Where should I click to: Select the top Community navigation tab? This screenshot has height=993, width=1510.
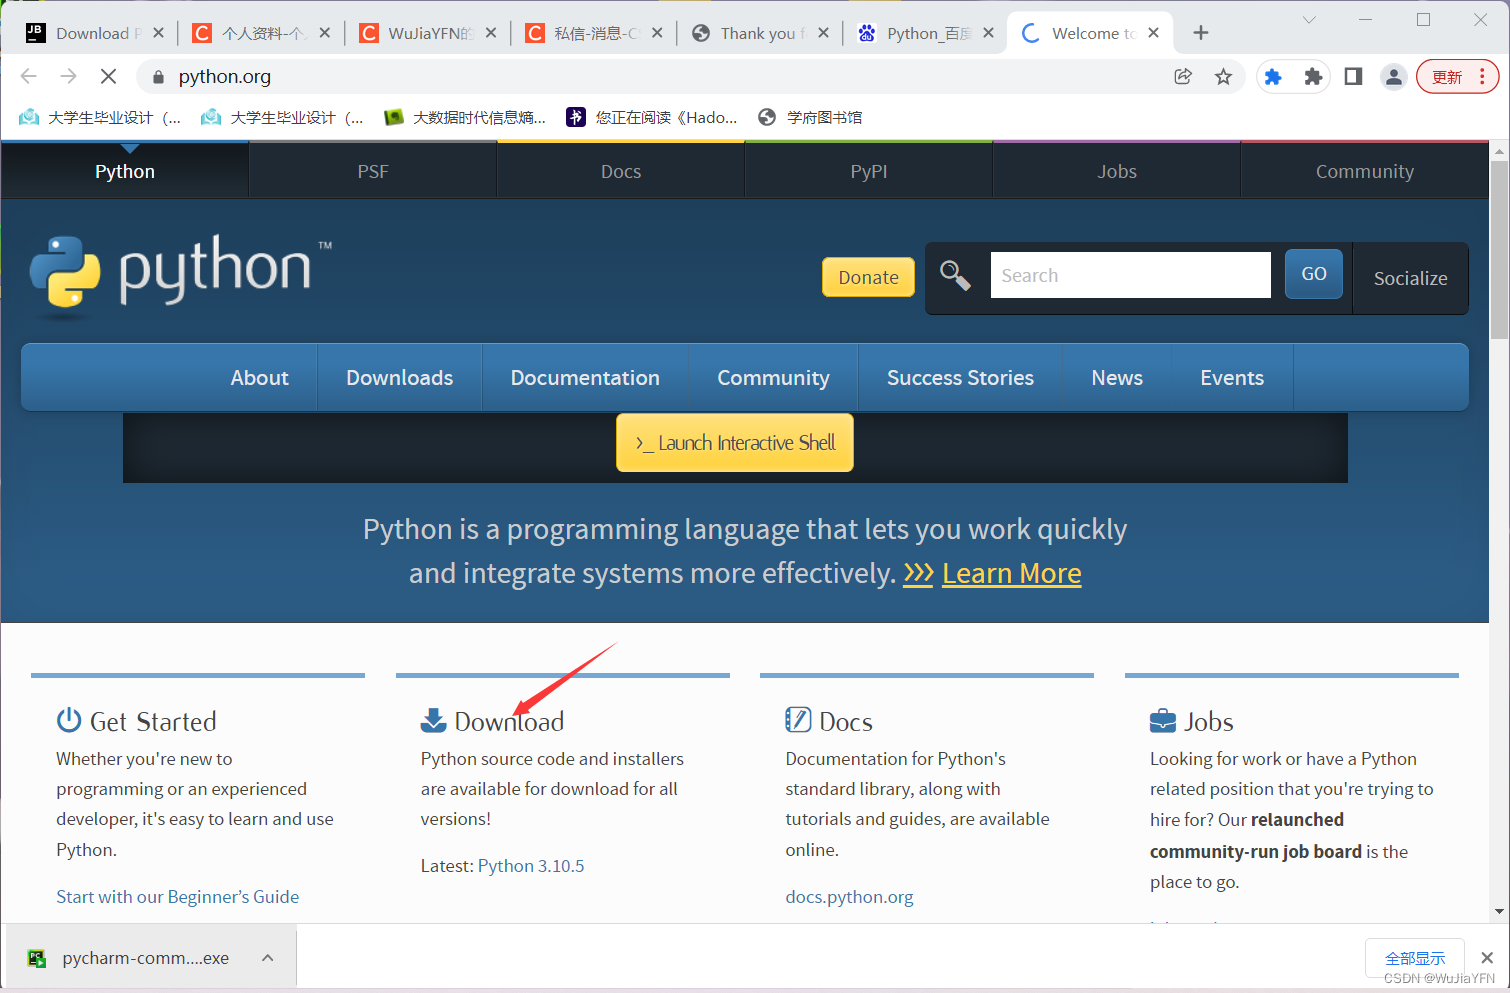pos(1365,171)
